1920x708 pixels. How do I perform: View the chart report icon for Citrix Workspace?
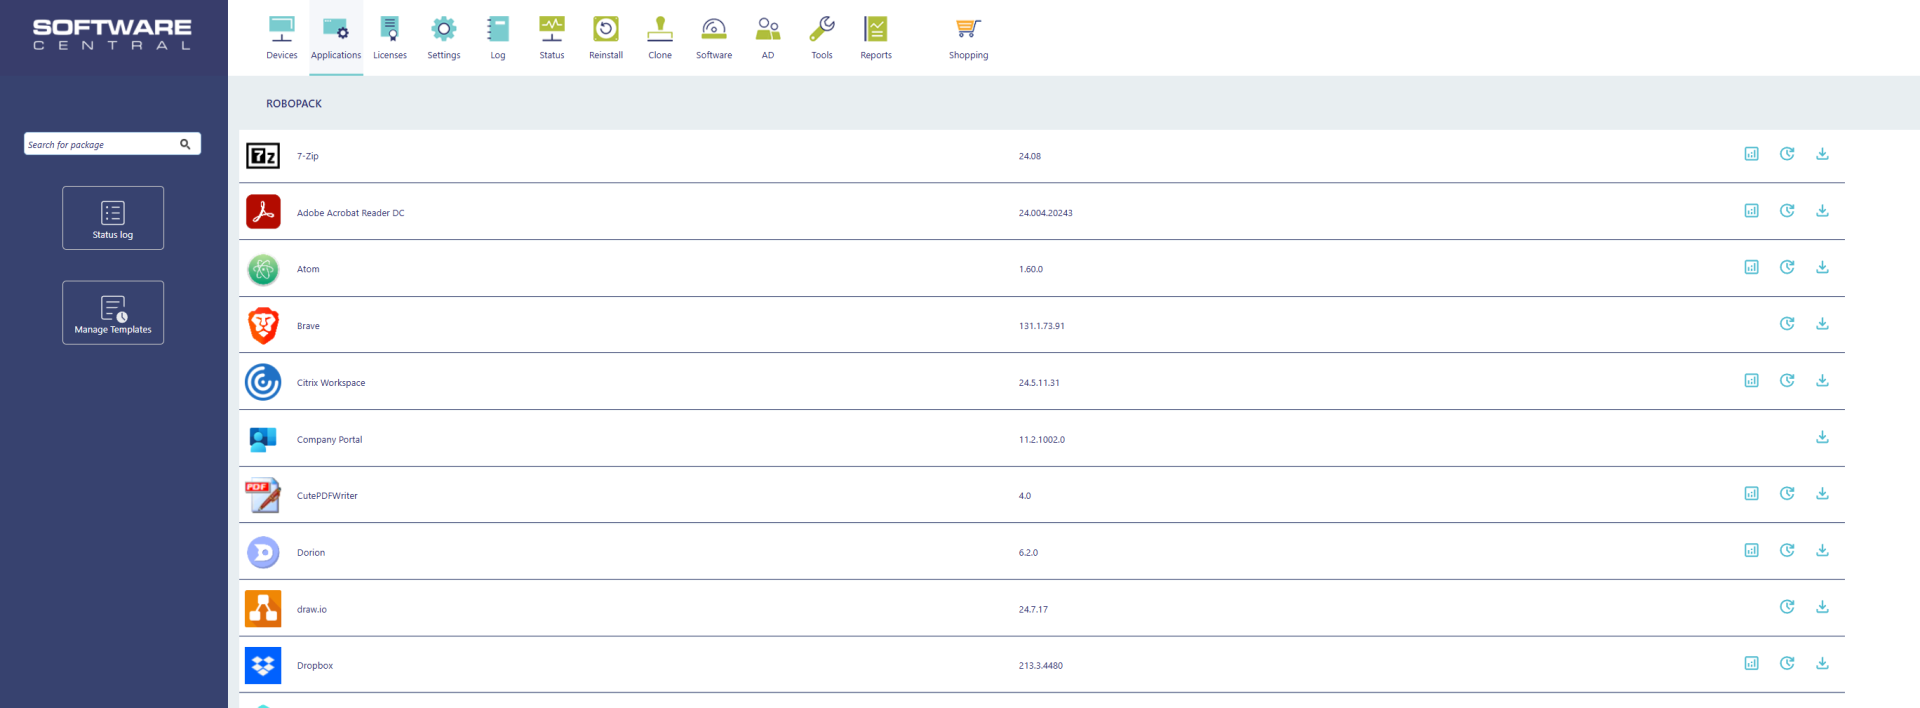pos(1751,381)
